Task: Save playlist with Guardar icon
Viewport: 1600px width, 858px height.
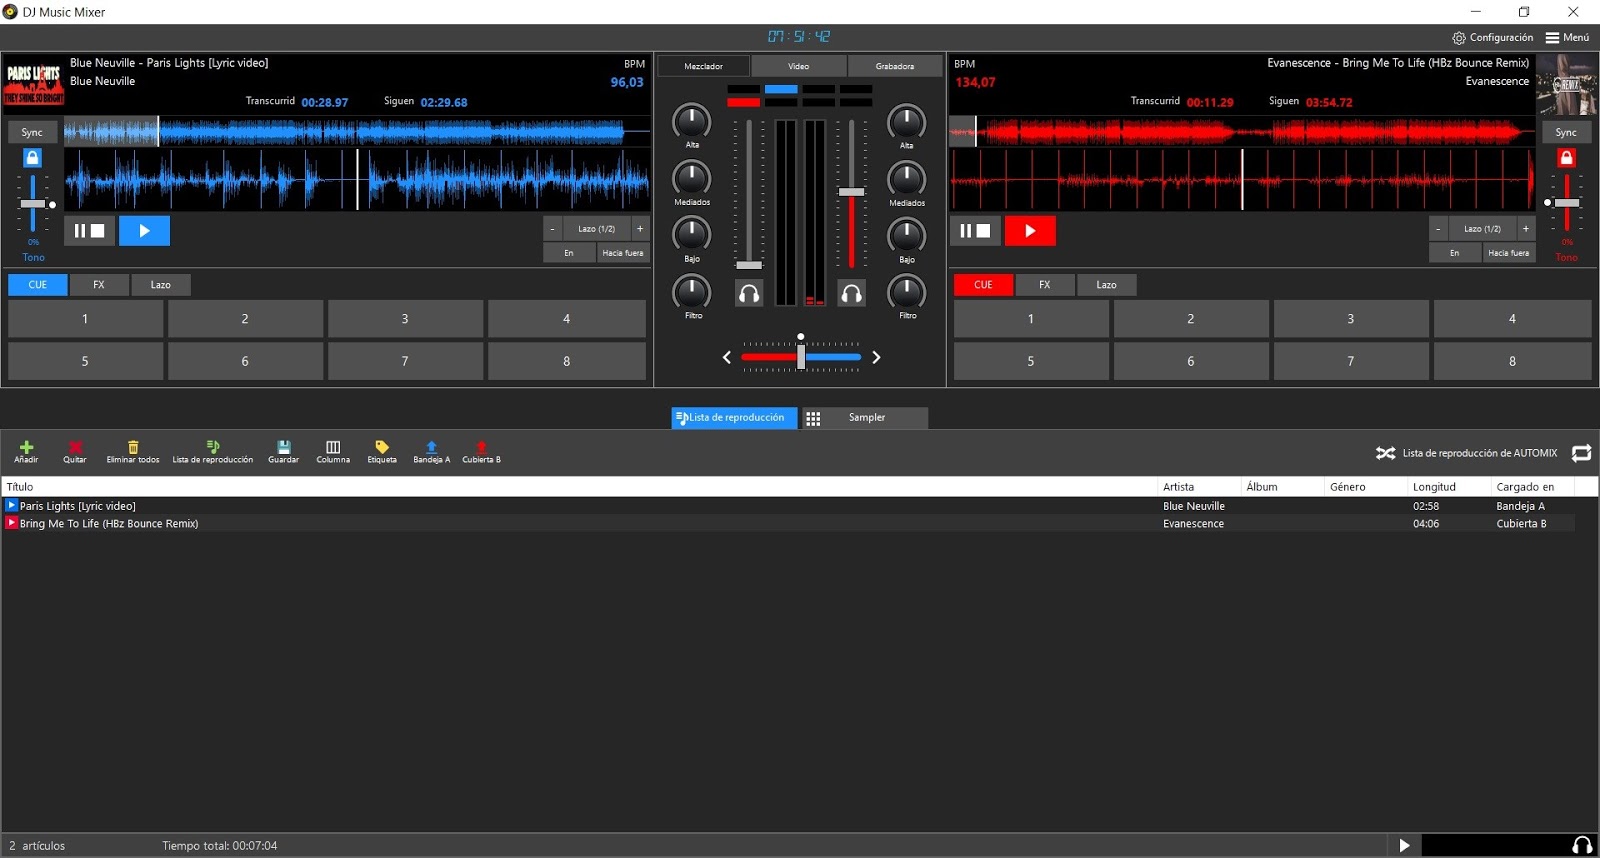Action: (284, 452)
